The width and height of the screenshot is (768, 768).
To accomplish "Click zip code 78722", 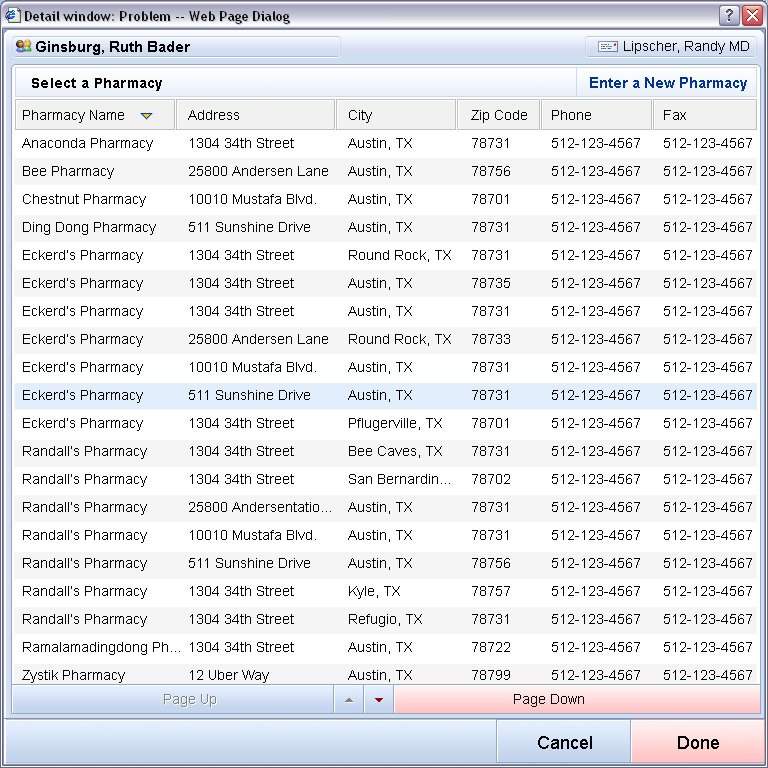I will [x=491, y=647].
